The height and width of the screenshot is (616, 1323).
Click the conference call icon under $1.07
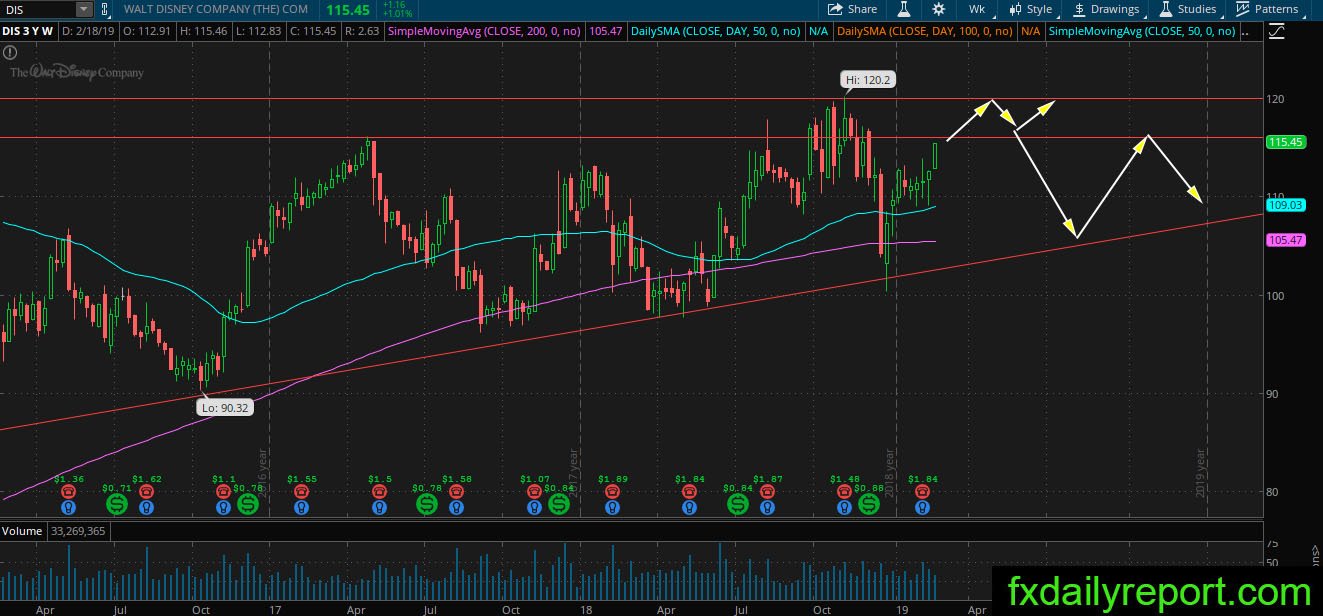(x=534, y=492)
